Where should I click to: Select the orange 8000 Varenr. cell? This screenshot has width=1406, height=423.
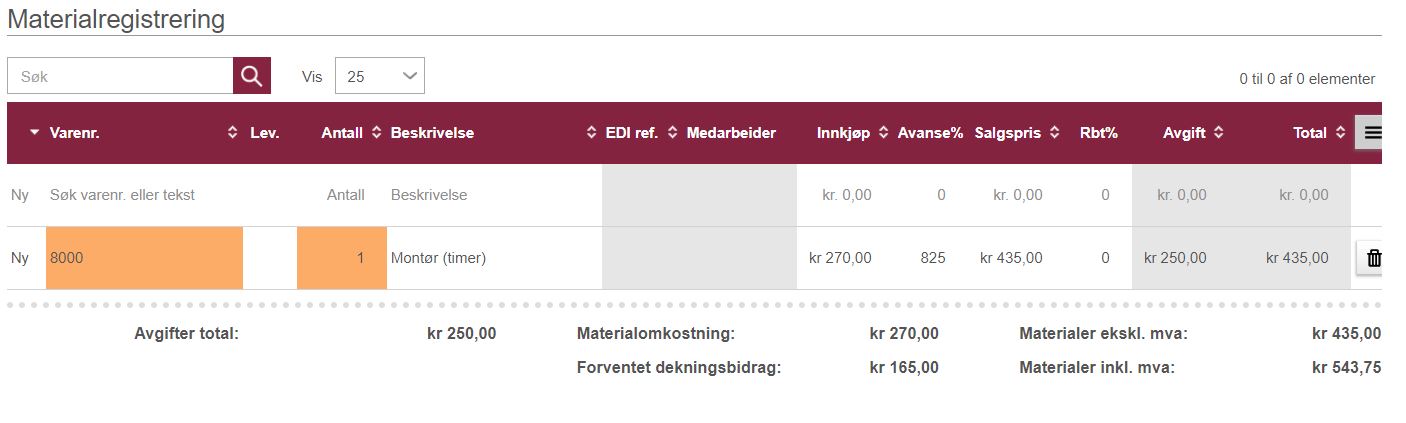click(x=144, y=258)
